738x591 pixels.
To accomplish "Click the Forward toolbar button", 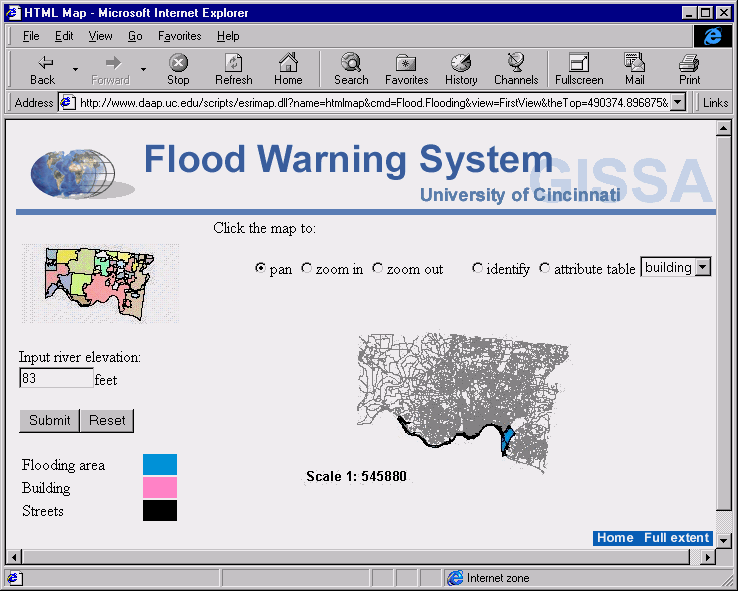I will (x=111, y=69).
